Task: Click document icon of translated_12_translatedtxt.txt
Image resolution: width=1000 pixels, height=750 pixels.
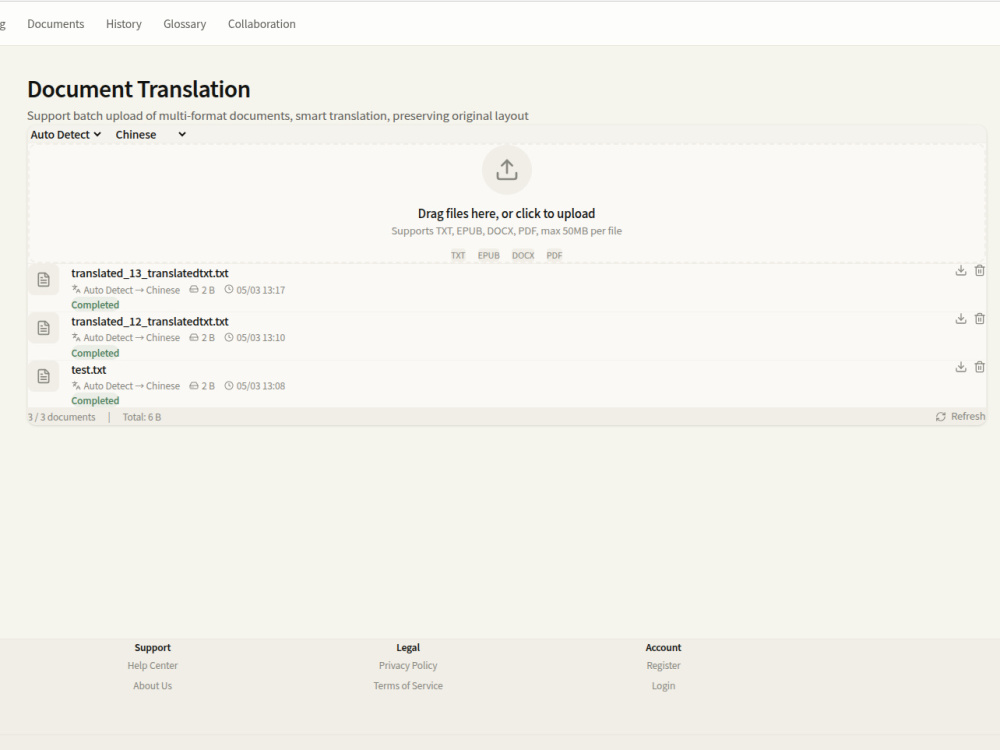Action: [x=43, y=328]
